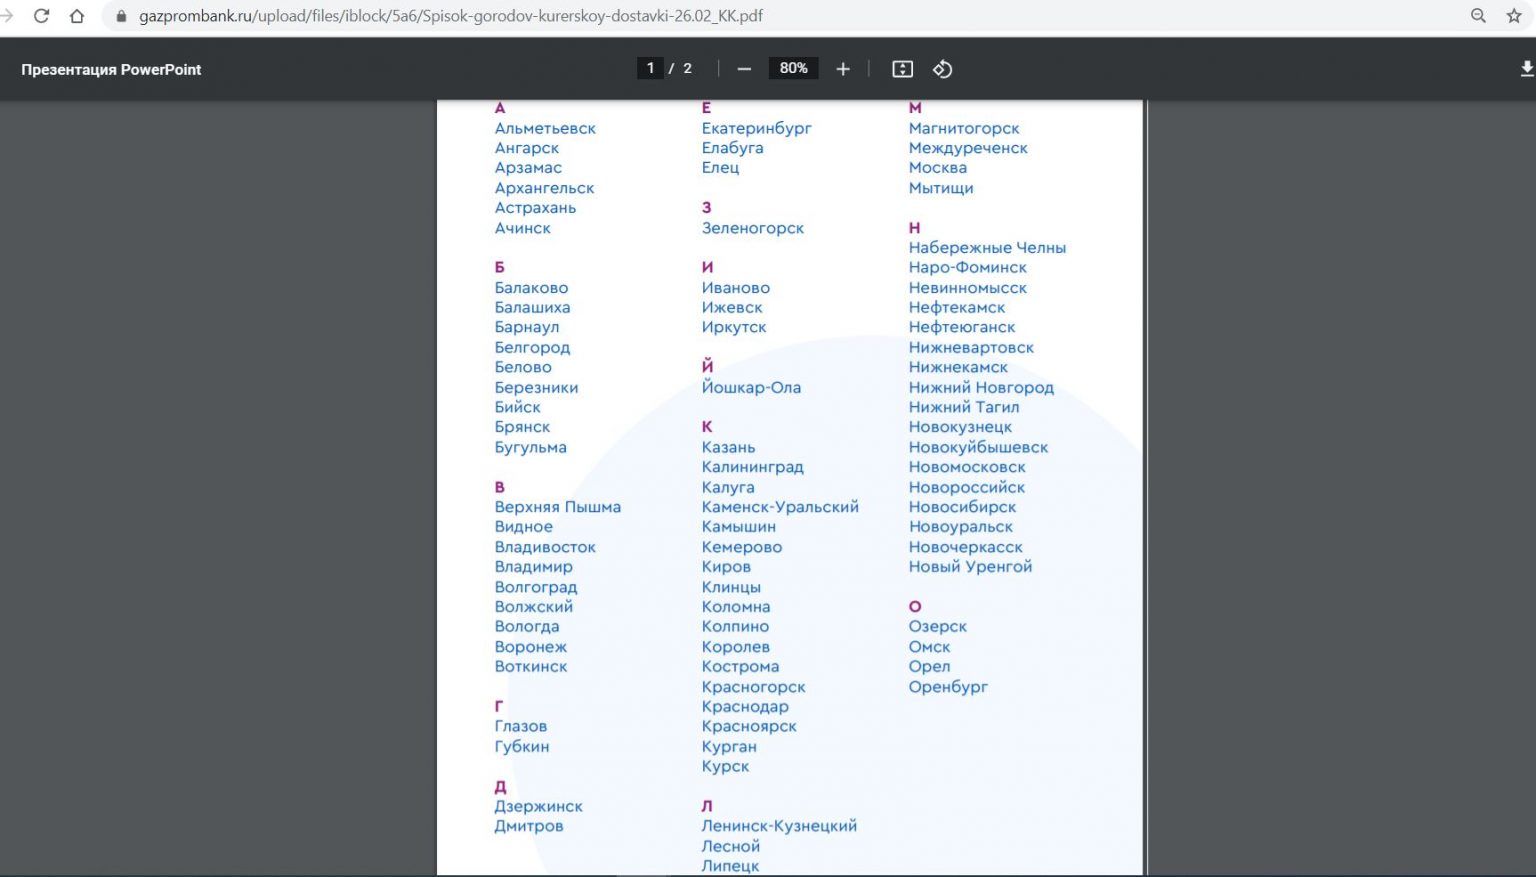Screen dimensions: 1536x877
Task: Click the city Ленинск-Кузнецкий
Action: point(779,826)
